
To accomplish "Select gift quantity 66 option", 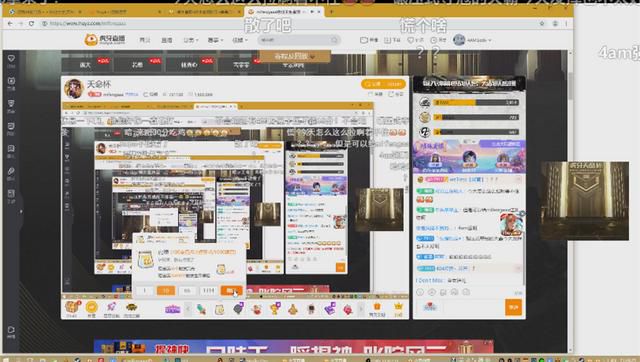I will (x=187, y=290).
